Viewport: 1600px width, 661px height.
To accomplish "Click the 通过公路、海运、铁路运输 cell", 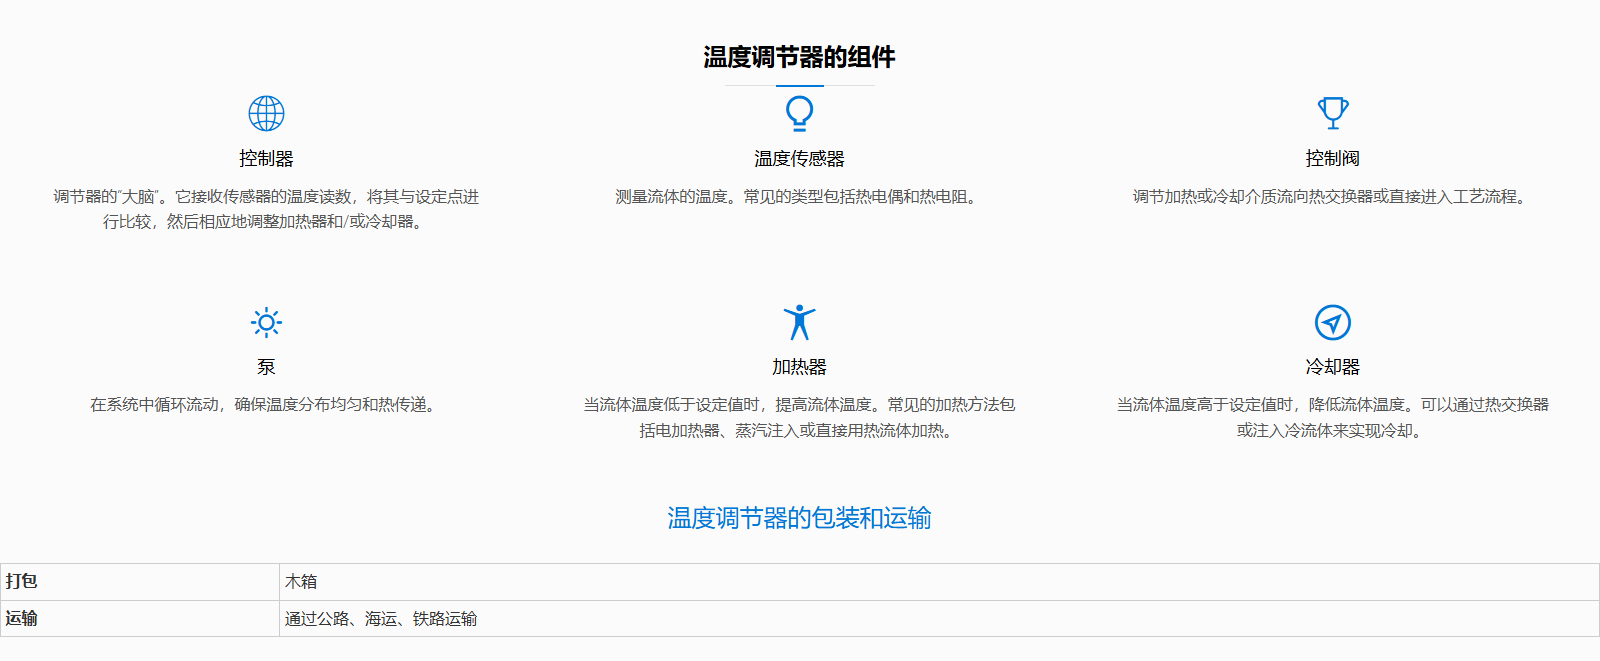I will [380, 618].
